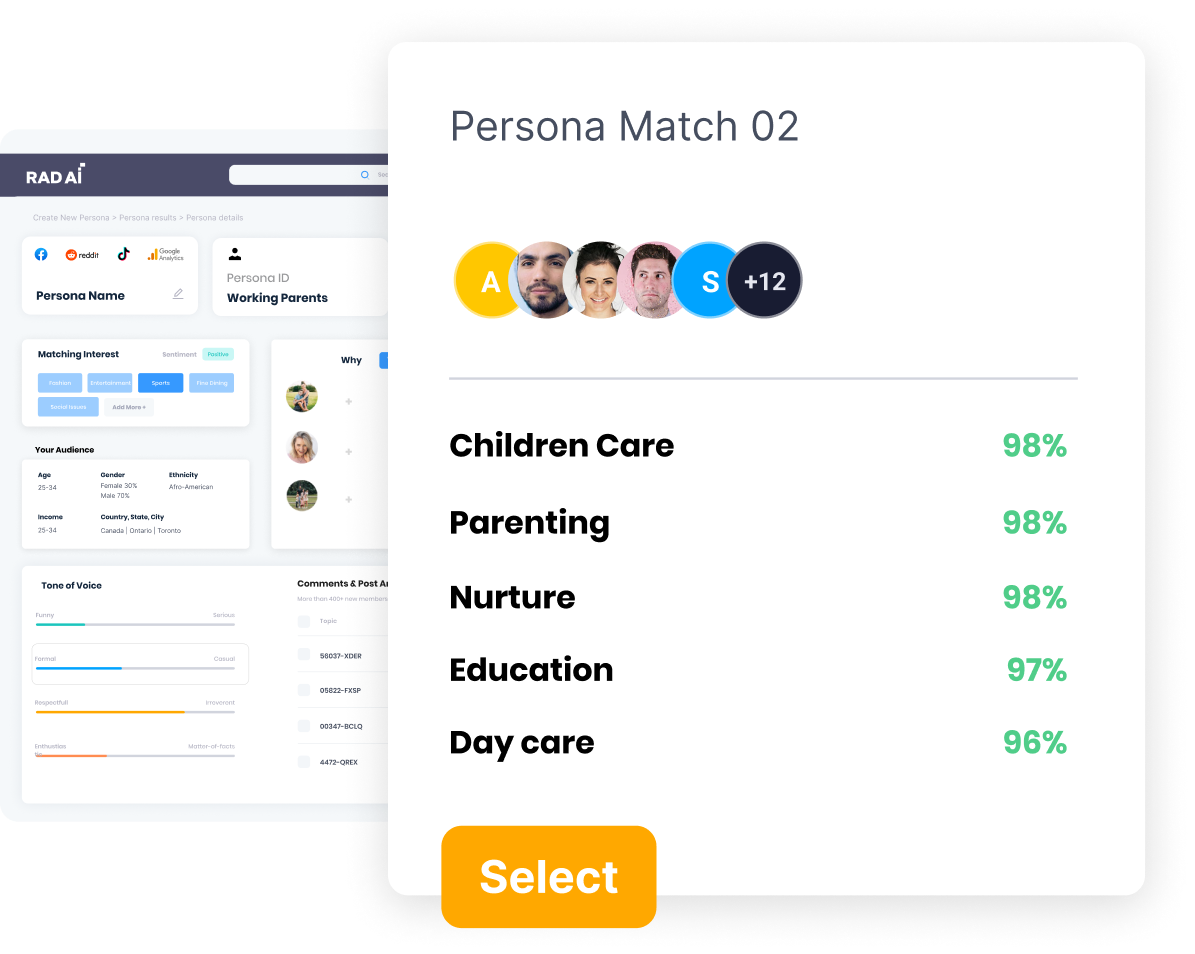Click the RAD AI logo
This screenshot has width=1195, height=954.
click(55, 175)
